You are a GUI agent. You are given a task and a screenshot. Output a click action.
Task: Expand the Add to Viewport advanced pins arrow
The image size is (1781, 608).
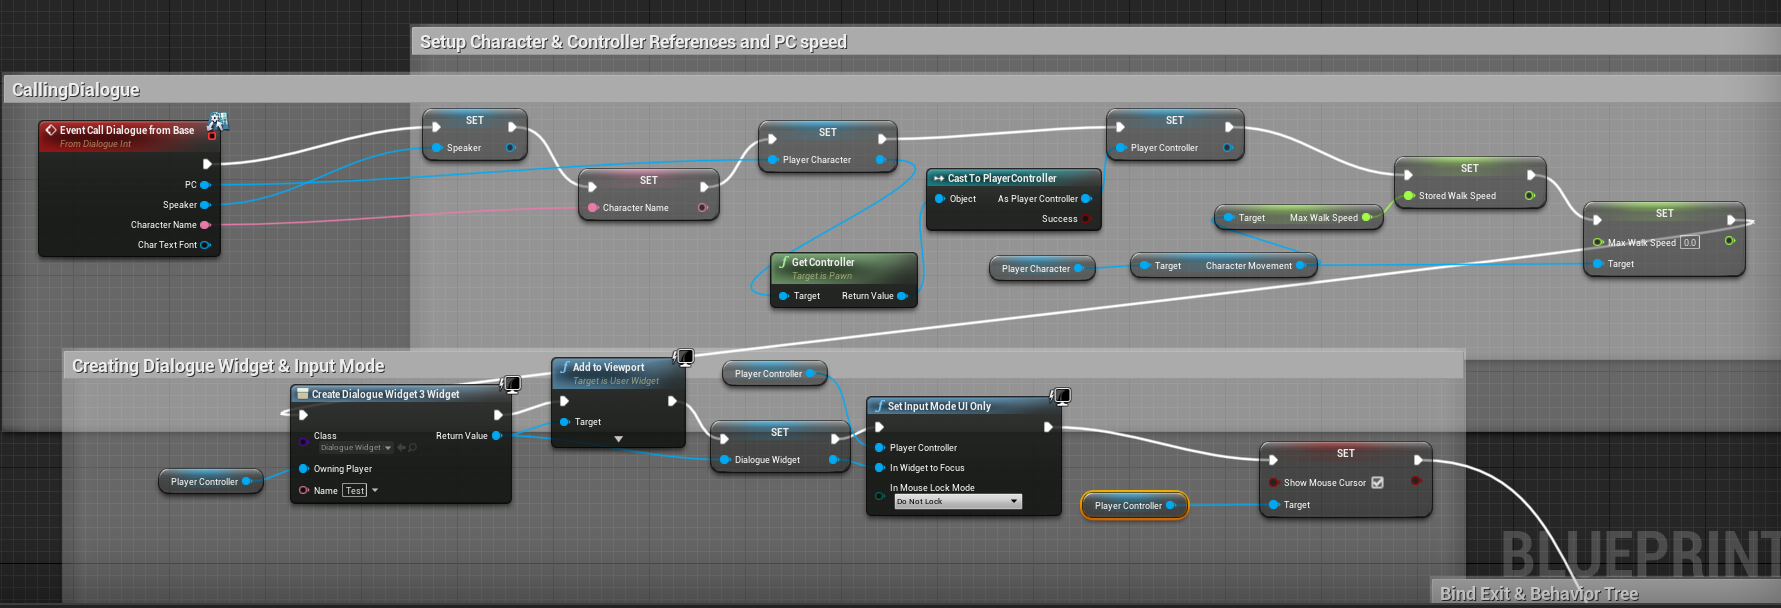point(618,439)
